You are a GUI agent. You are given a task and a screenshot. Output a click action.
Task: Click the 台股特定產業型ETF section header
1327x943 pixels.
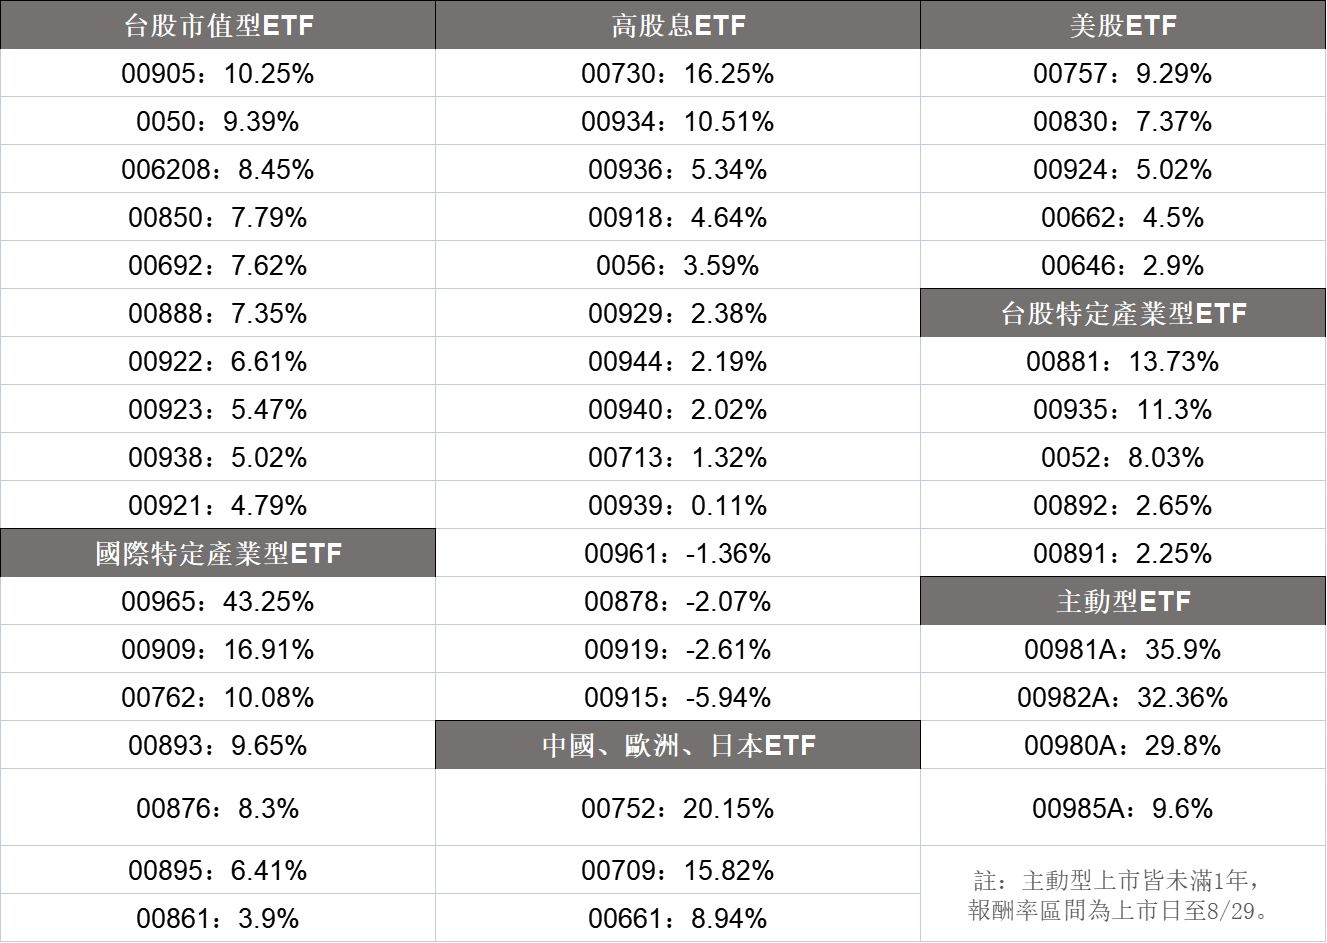pos(1123,313)
